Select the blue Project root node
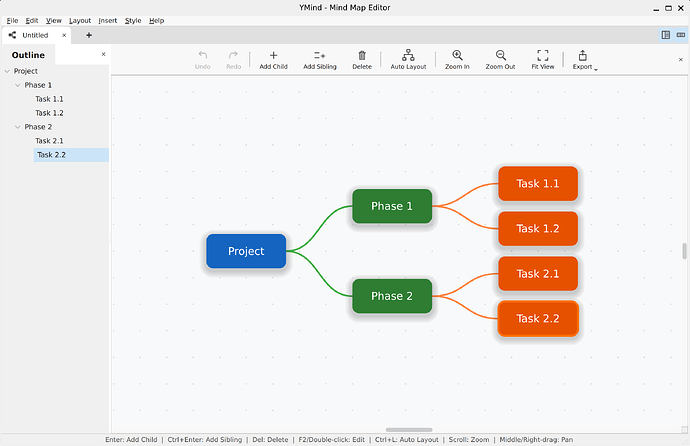This screenshot has width=690, height=446. click(x=246, y=251)
